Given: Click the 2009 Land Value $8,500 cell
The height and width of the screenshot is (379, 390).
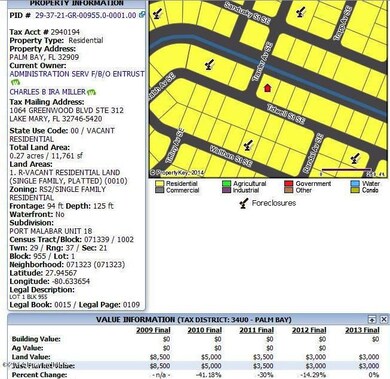Looking at the screenshot, I should 160,357.
